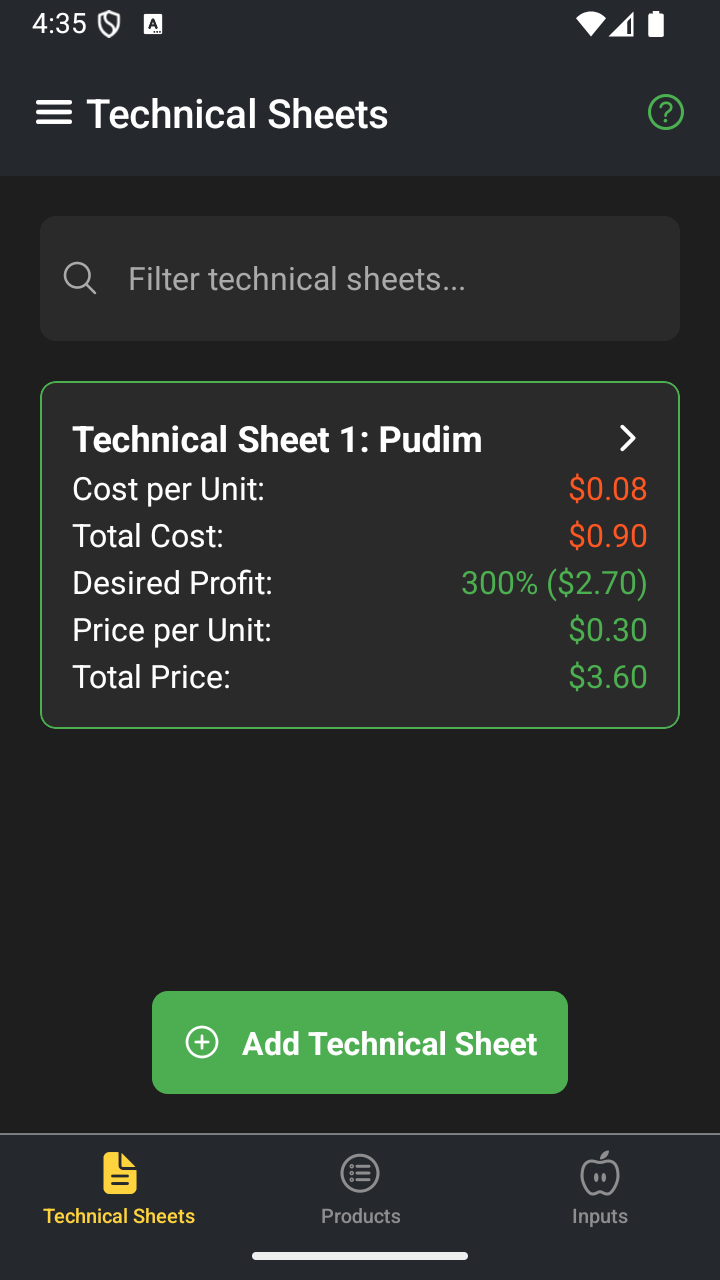Expand Pudim sheet with chevron arrow
Viewport: 720px width, 1280px height.
(x=628, y=438)
